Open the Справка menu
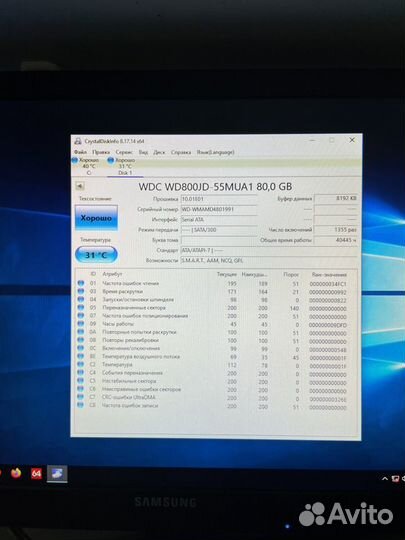The image size is (405, 540). tap(181, 152)
